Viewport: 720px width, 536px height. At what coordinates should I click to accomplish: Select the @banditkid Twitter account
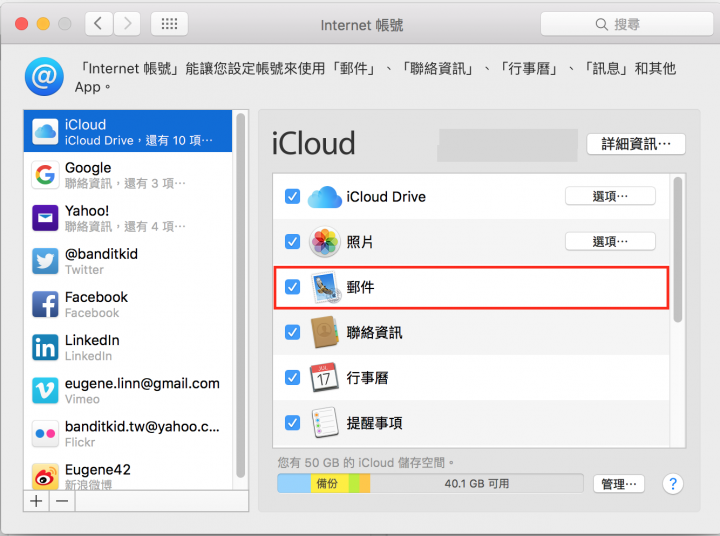coord(128,261)
